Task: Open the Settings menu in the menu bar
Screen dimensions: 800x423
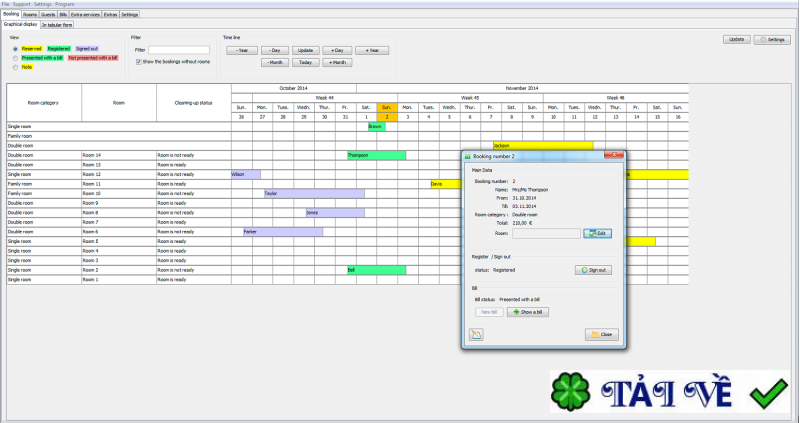Action: click(43, 4)
